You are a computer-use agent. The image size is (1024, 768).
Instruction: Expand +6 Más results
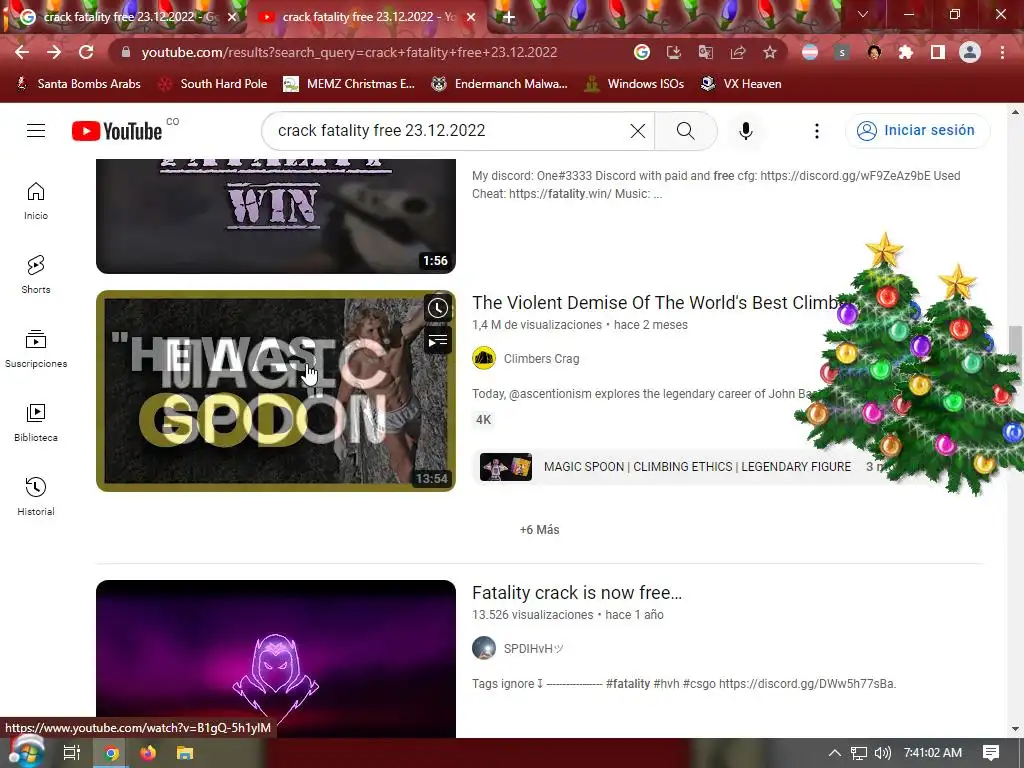coord(539,530)
